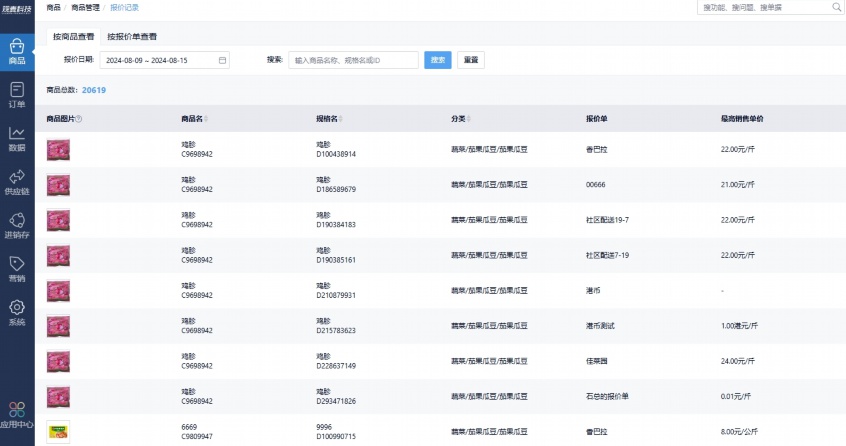Open the 商品 sidebar module
This screenshot has height=446, width=846.
pyautogui.click(x=17, y=52)
